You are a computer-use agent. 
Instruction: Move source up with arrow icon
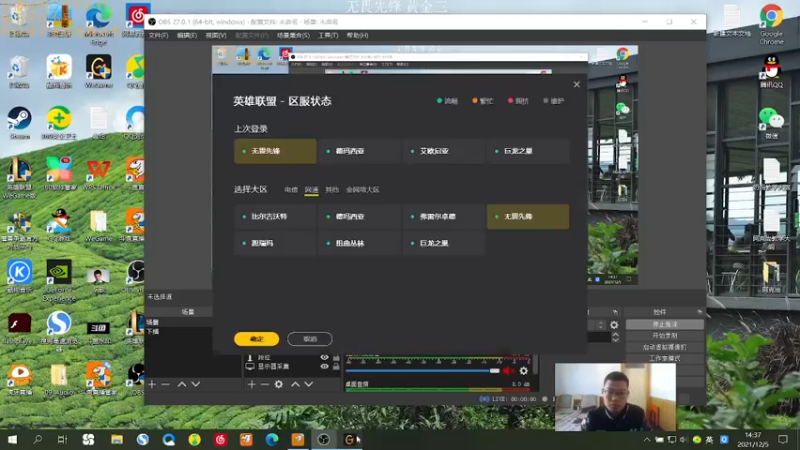pyautogui.click(x=295, y=384)
